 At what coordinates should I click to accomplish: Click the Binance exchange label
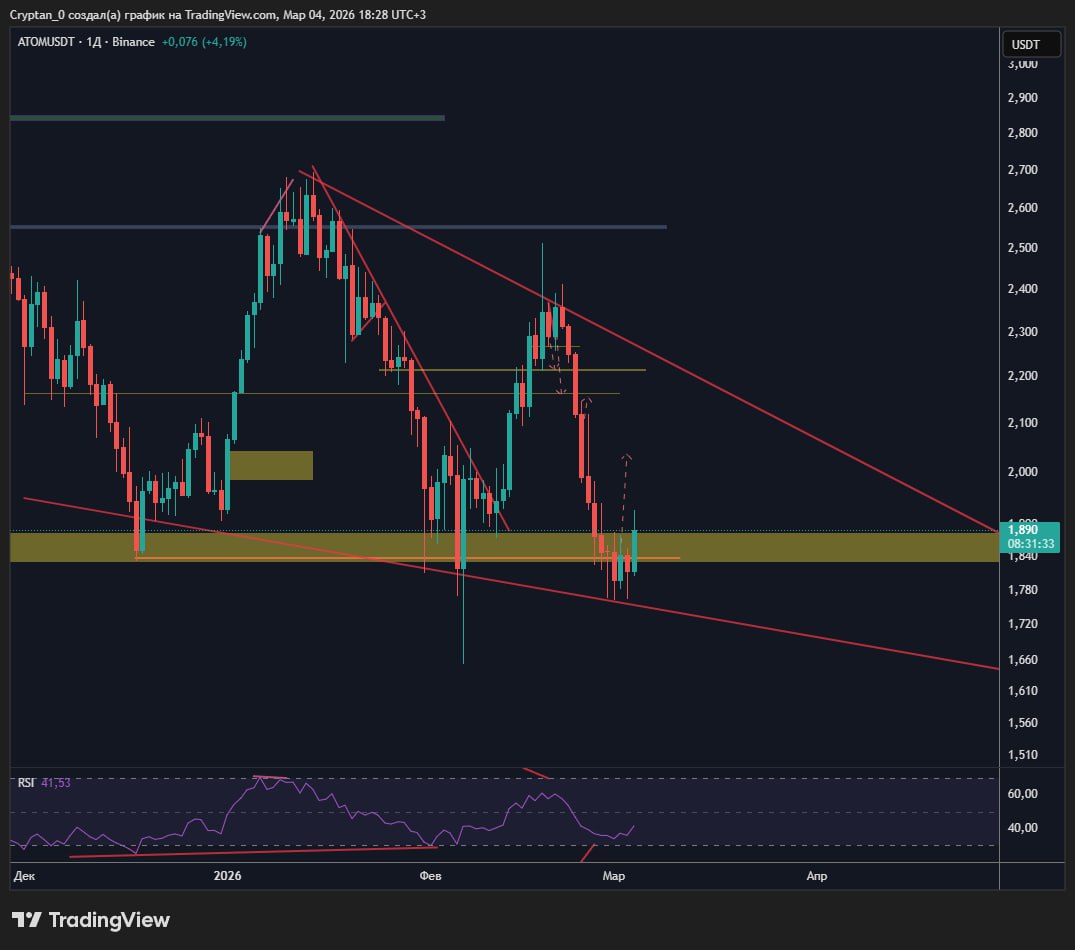click(134, 42)
